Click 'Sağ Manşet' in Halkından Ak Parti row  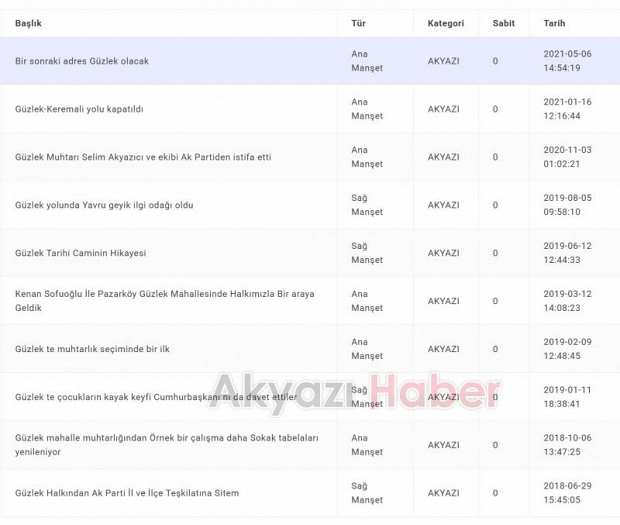[367, 493]
